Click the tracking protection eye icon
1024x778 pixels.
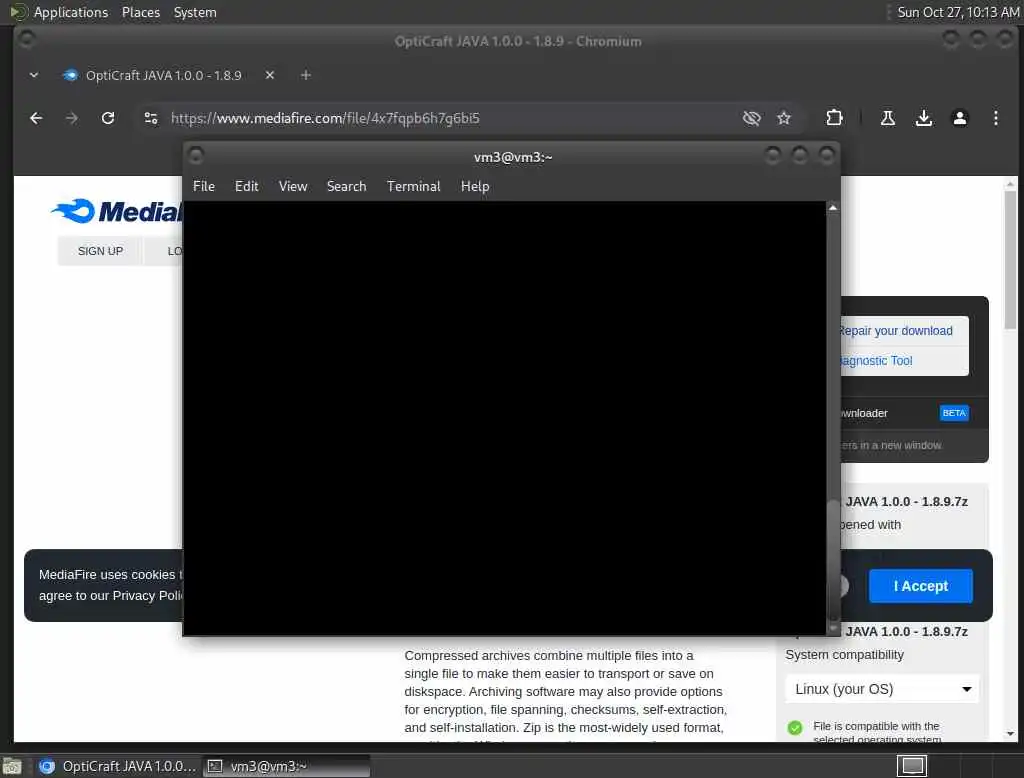752,118
